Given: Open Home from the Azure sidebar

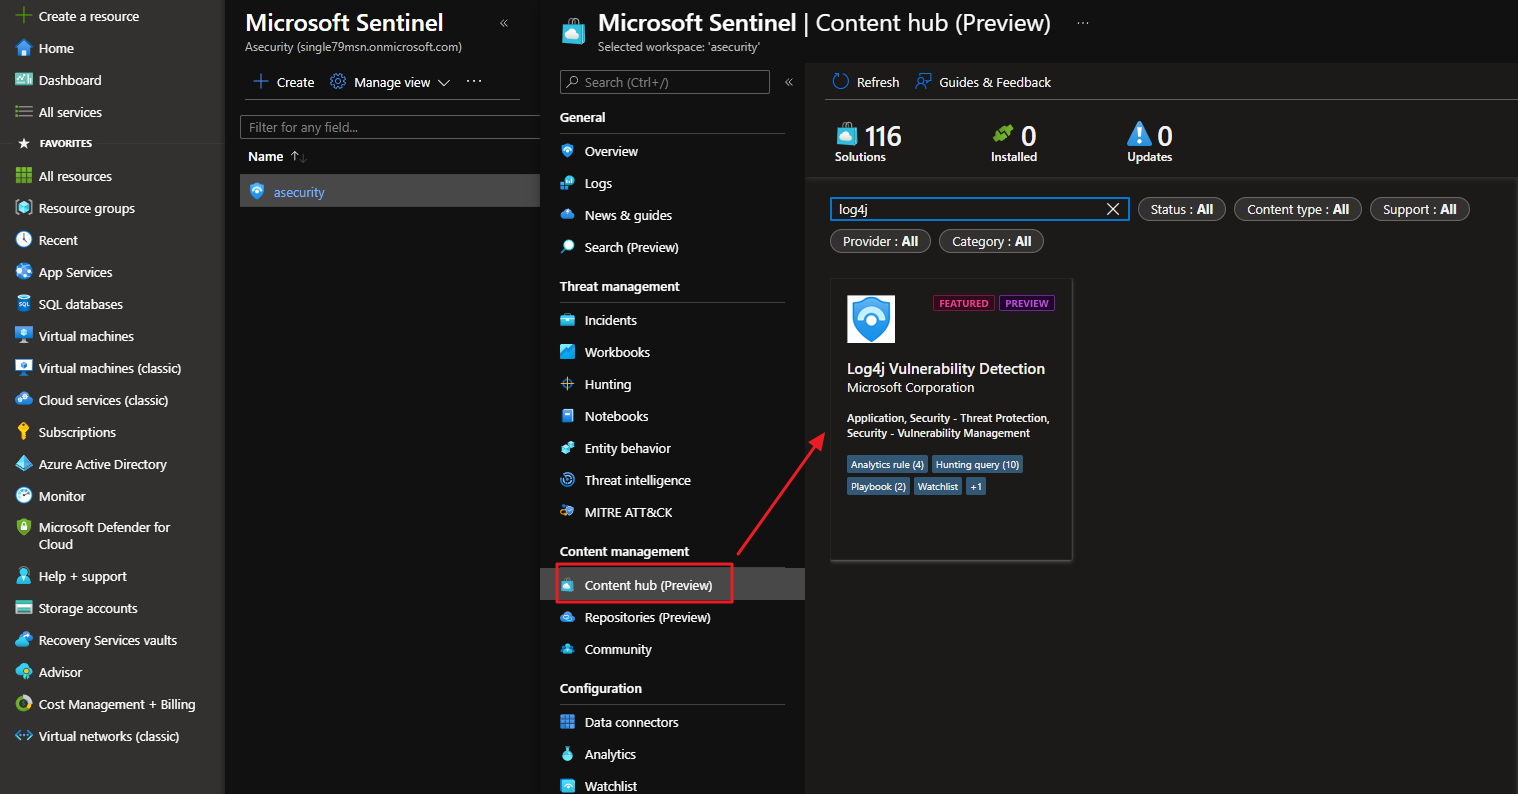Looking at the screenshot, I should 56,48.
